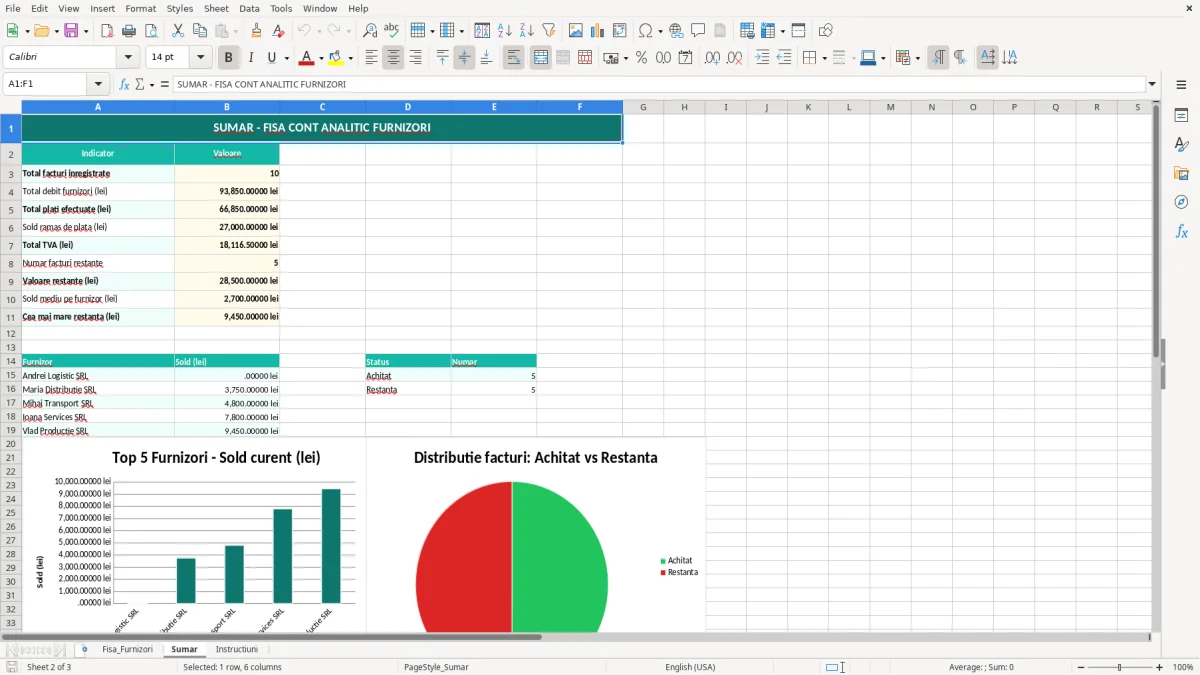Open Background Color dropdown arrow
This screenshot has height=675, width=1200.
coord(350,58)
